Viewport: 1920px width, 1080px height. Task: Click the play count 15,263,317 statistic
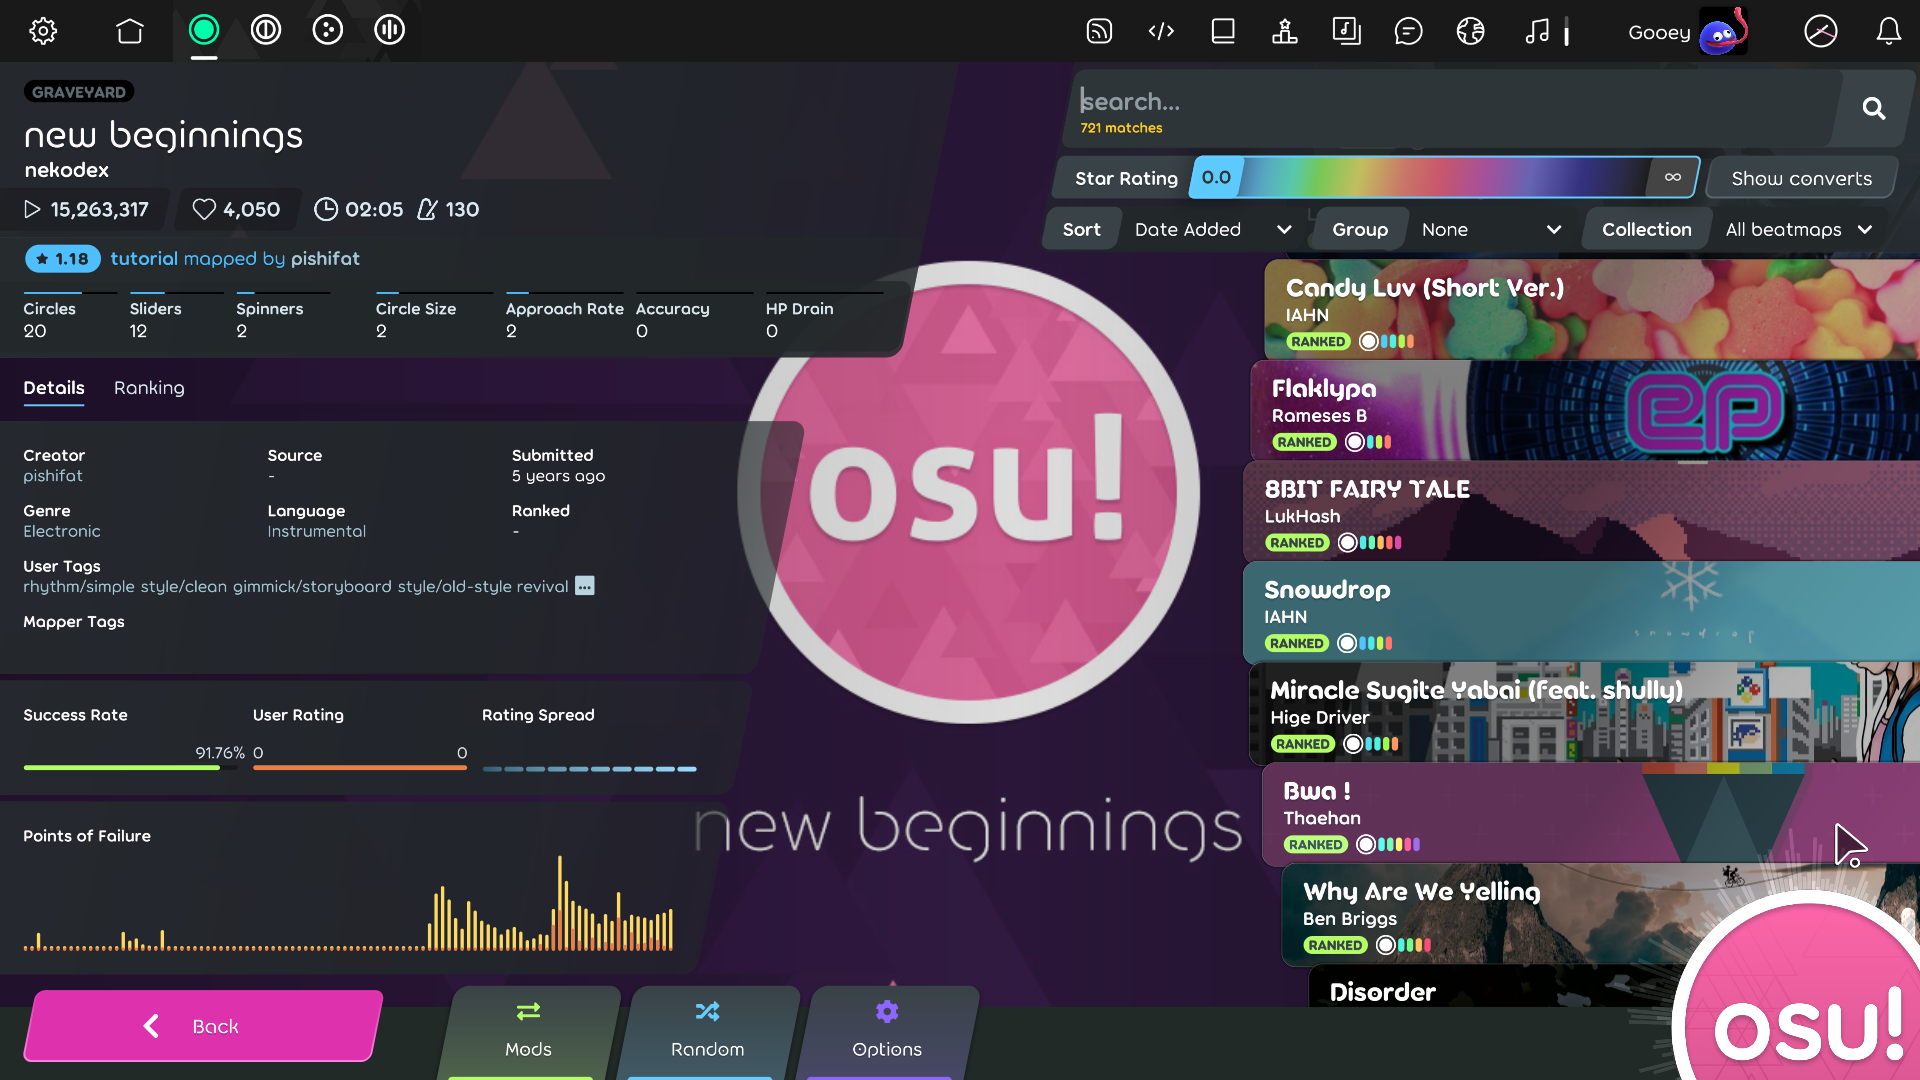pos(86,209)
